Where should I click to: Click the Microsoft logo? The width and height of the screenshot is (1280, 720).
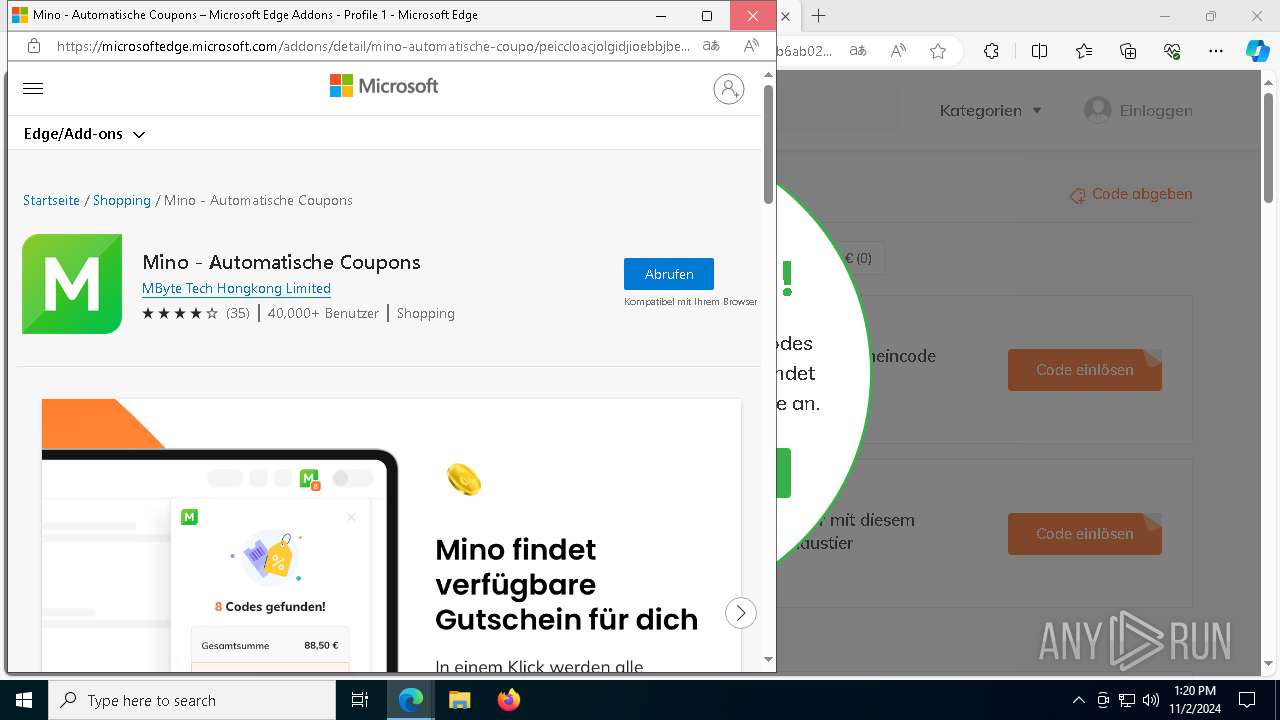(384, 86)
